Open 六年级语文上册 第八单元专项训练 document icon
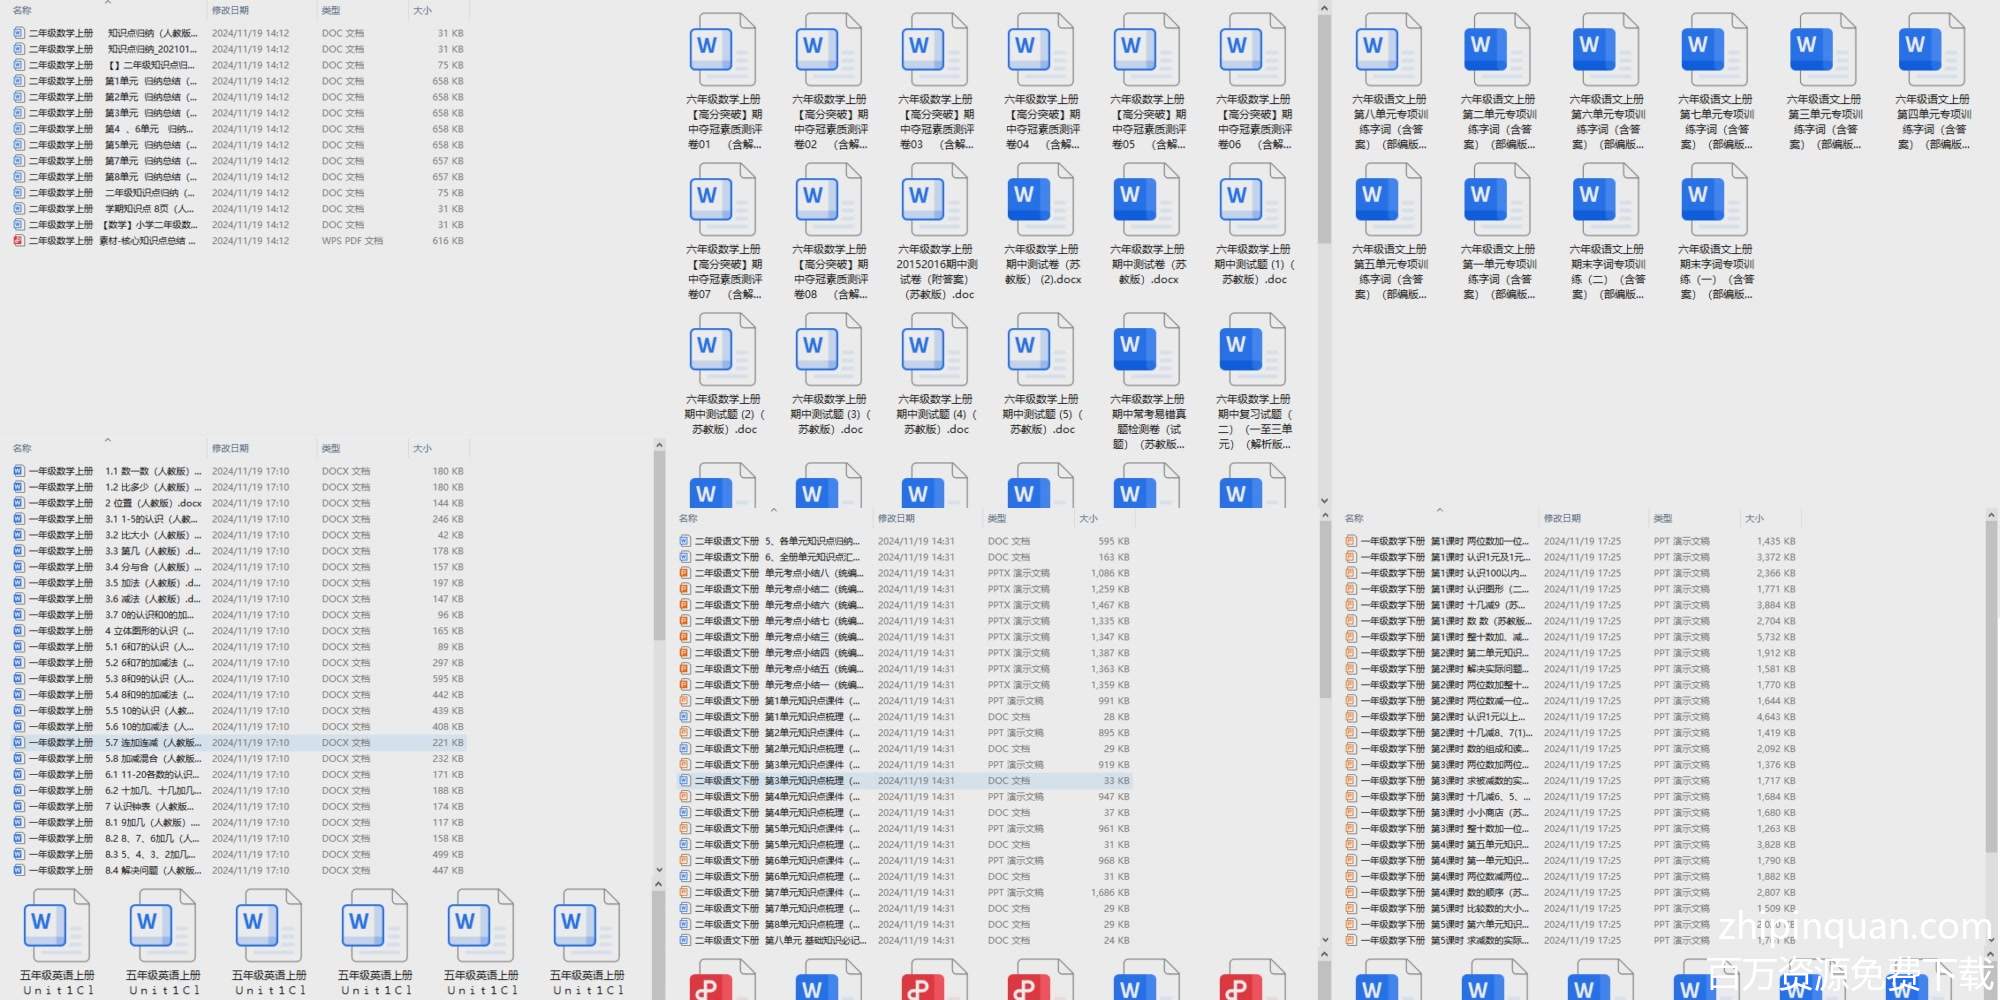Screen dimensions: 2000x1000 pyautogui.click(x=1388, y=50)
